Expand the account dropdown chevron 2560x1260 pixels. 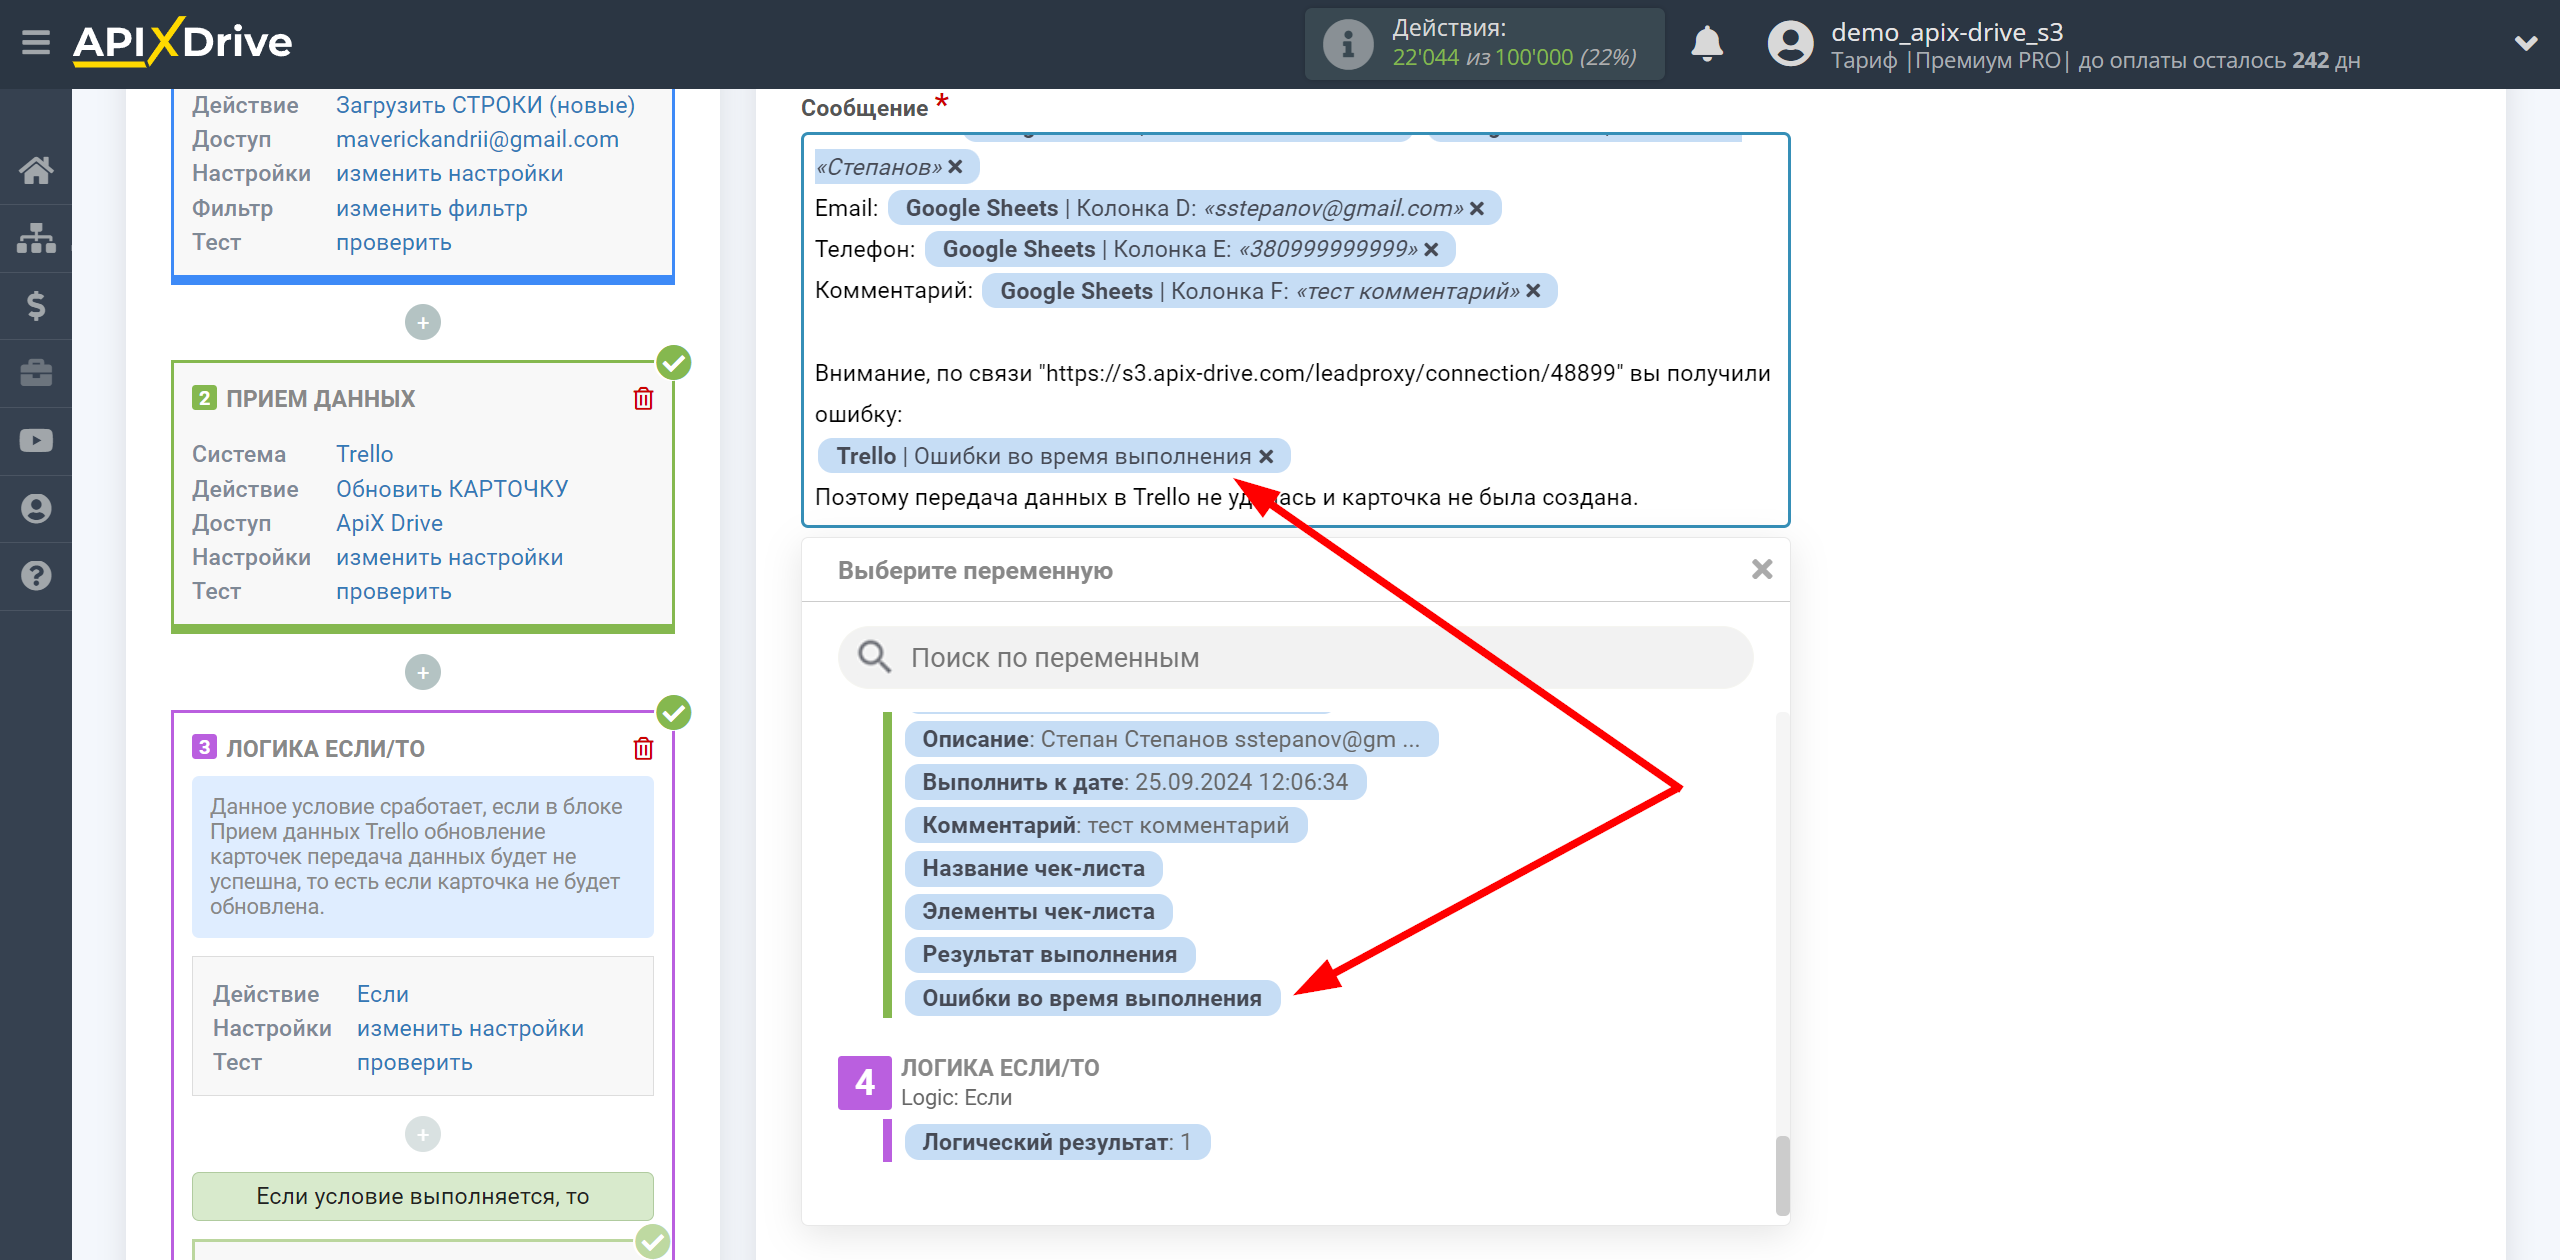coord(2526,44)
